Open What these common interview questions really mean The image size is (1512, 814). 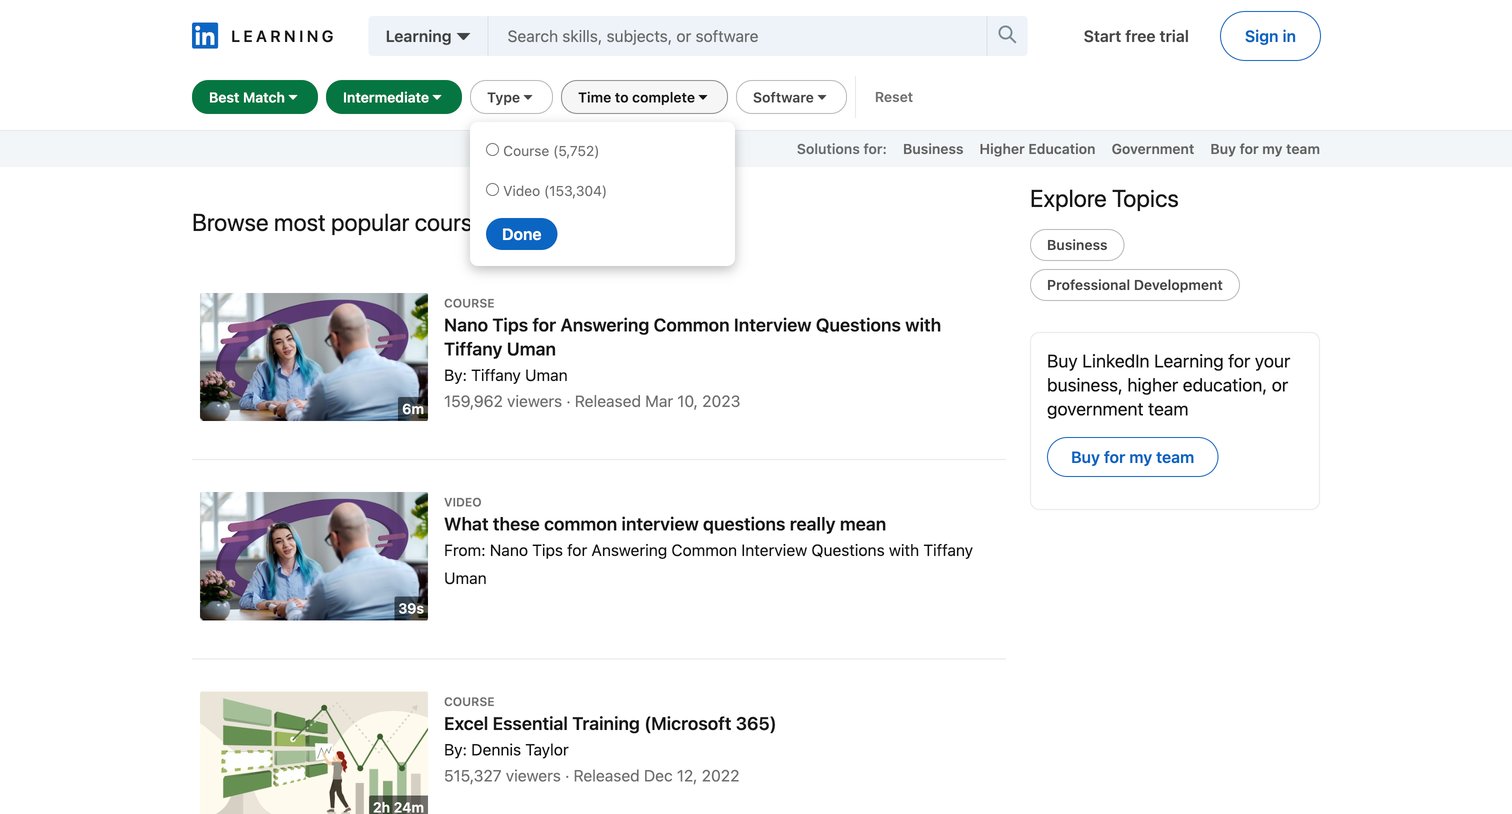pos(665,524)
